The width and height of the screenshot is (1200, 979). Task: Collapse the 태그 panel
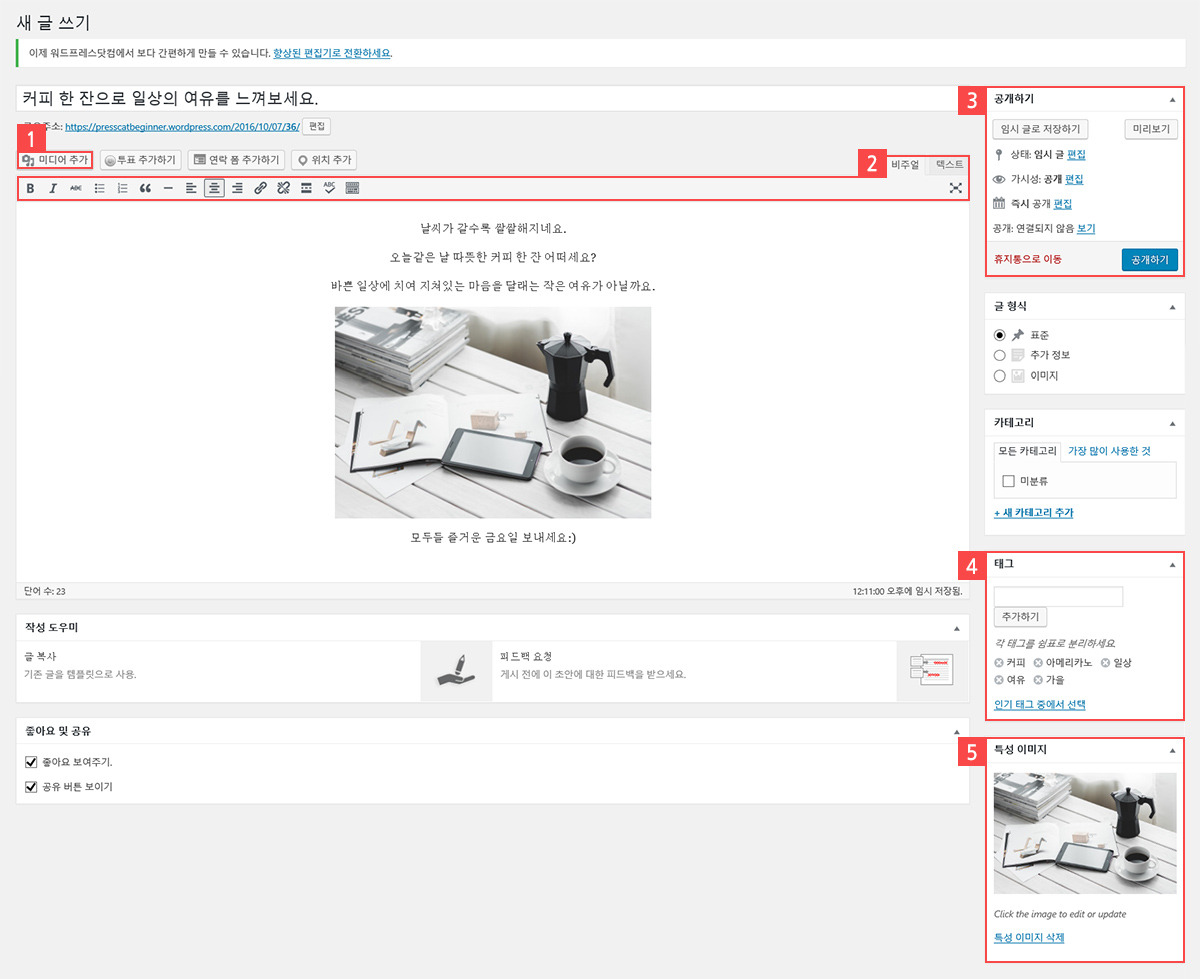1172,565
